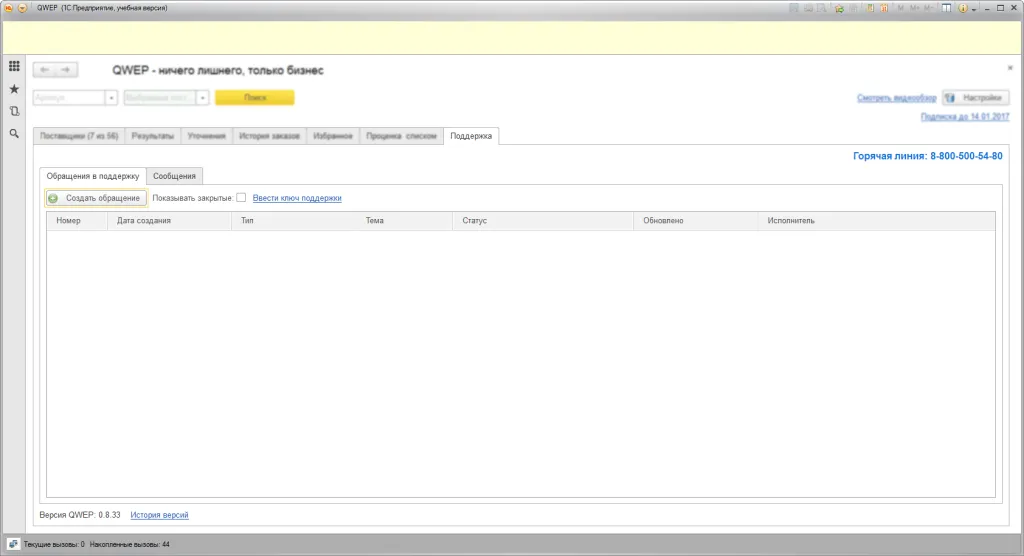Click the Исполнитель column header
1024x556 pixels.
pyautogui.click(x=876, y=221)
